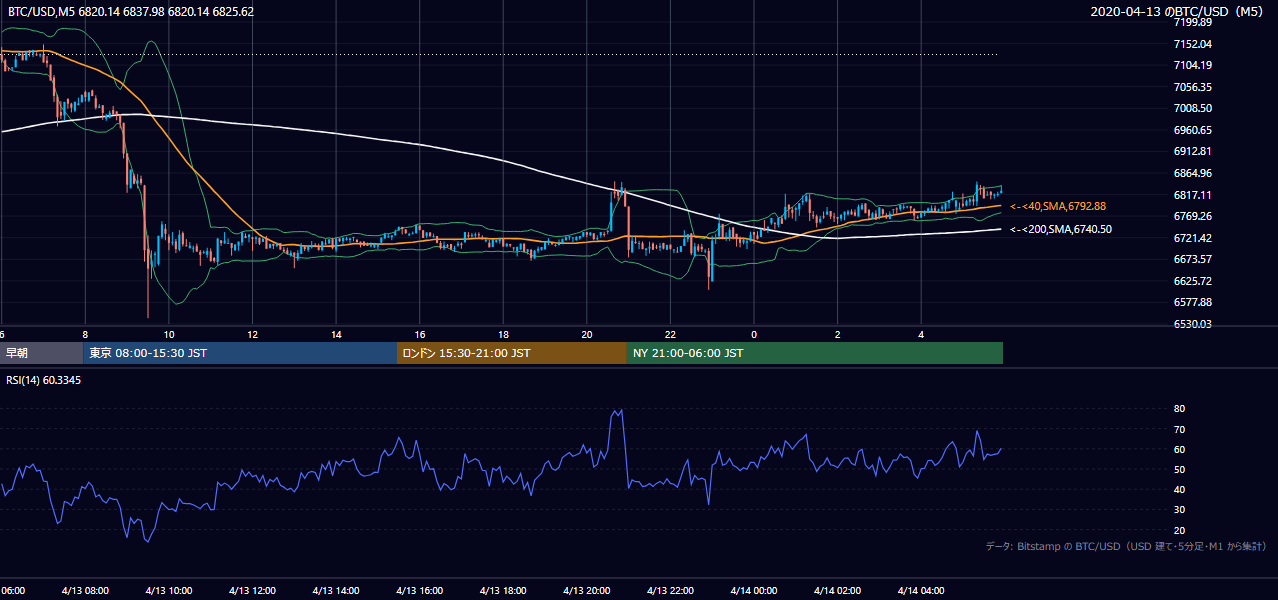Click the BTC/USD,M5 OHLC header text
Screen dimensions: 1278x600
(129, 12)
